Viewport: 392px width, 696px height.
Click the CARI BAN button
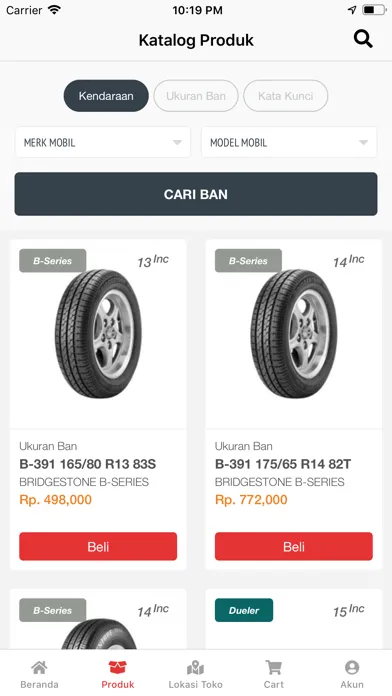[196, 194]
